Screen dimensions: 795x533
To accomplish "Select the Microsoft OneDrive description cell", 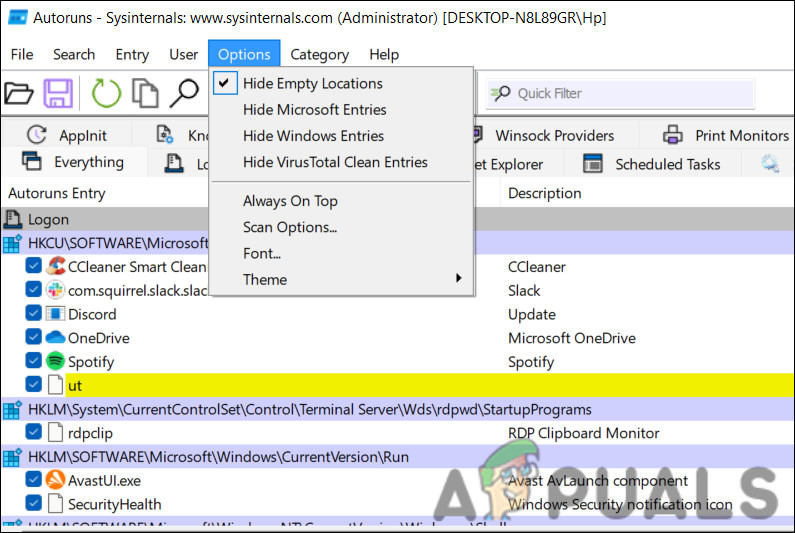I will point(571,338).
